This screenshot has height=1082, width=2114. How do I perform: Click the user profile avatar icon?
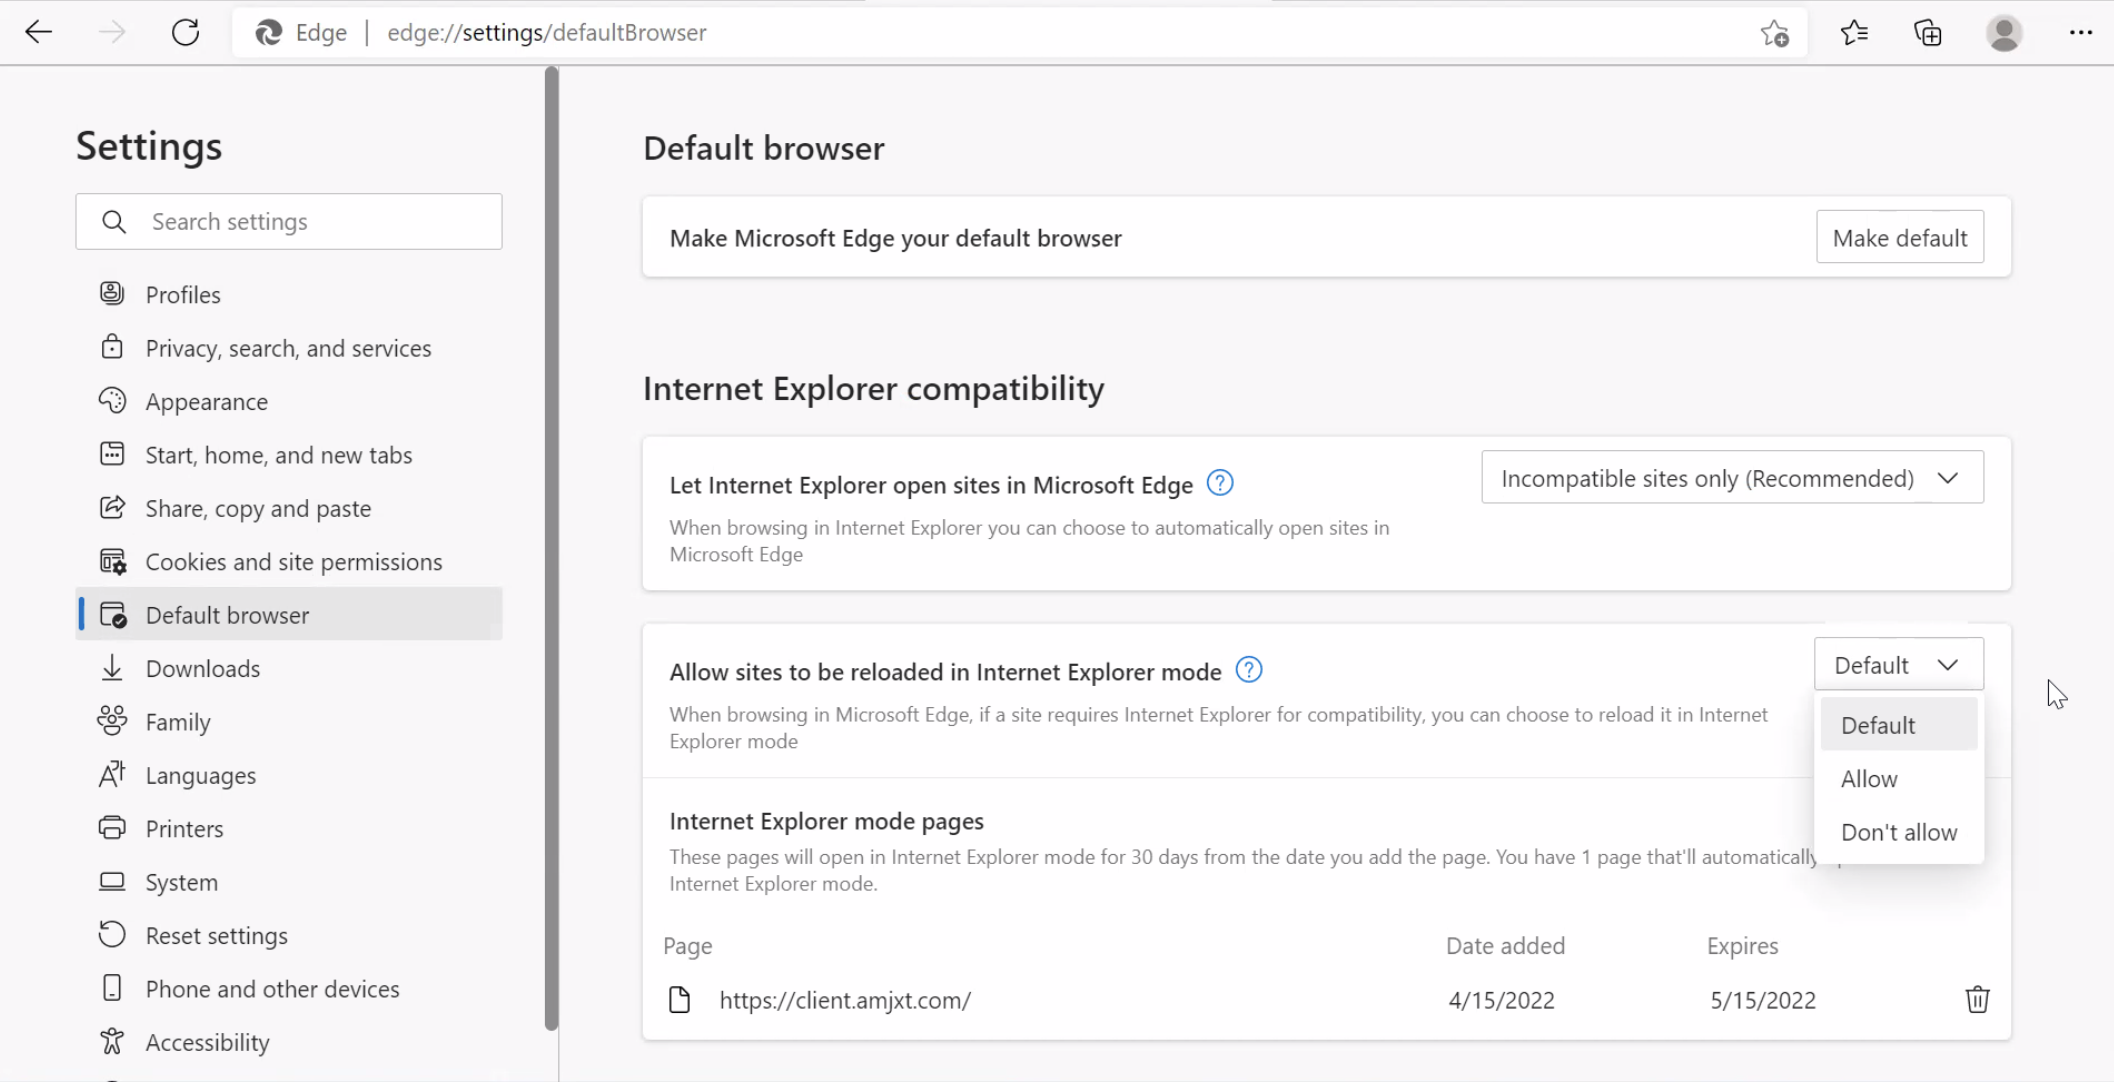(2004, 33)
